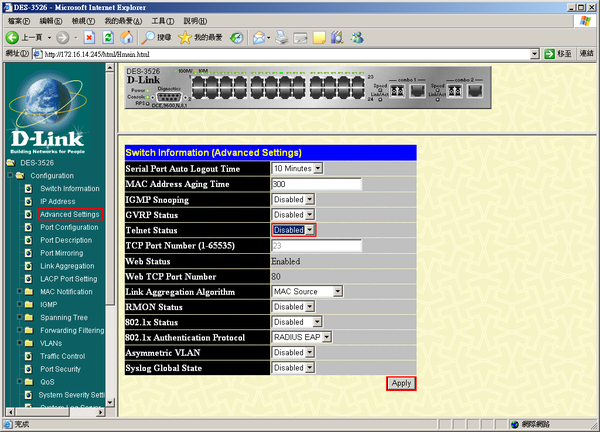The image size is (600, 432).
Task: Click the page icon beside Traffic Control
Action: (x=28, y=356)
